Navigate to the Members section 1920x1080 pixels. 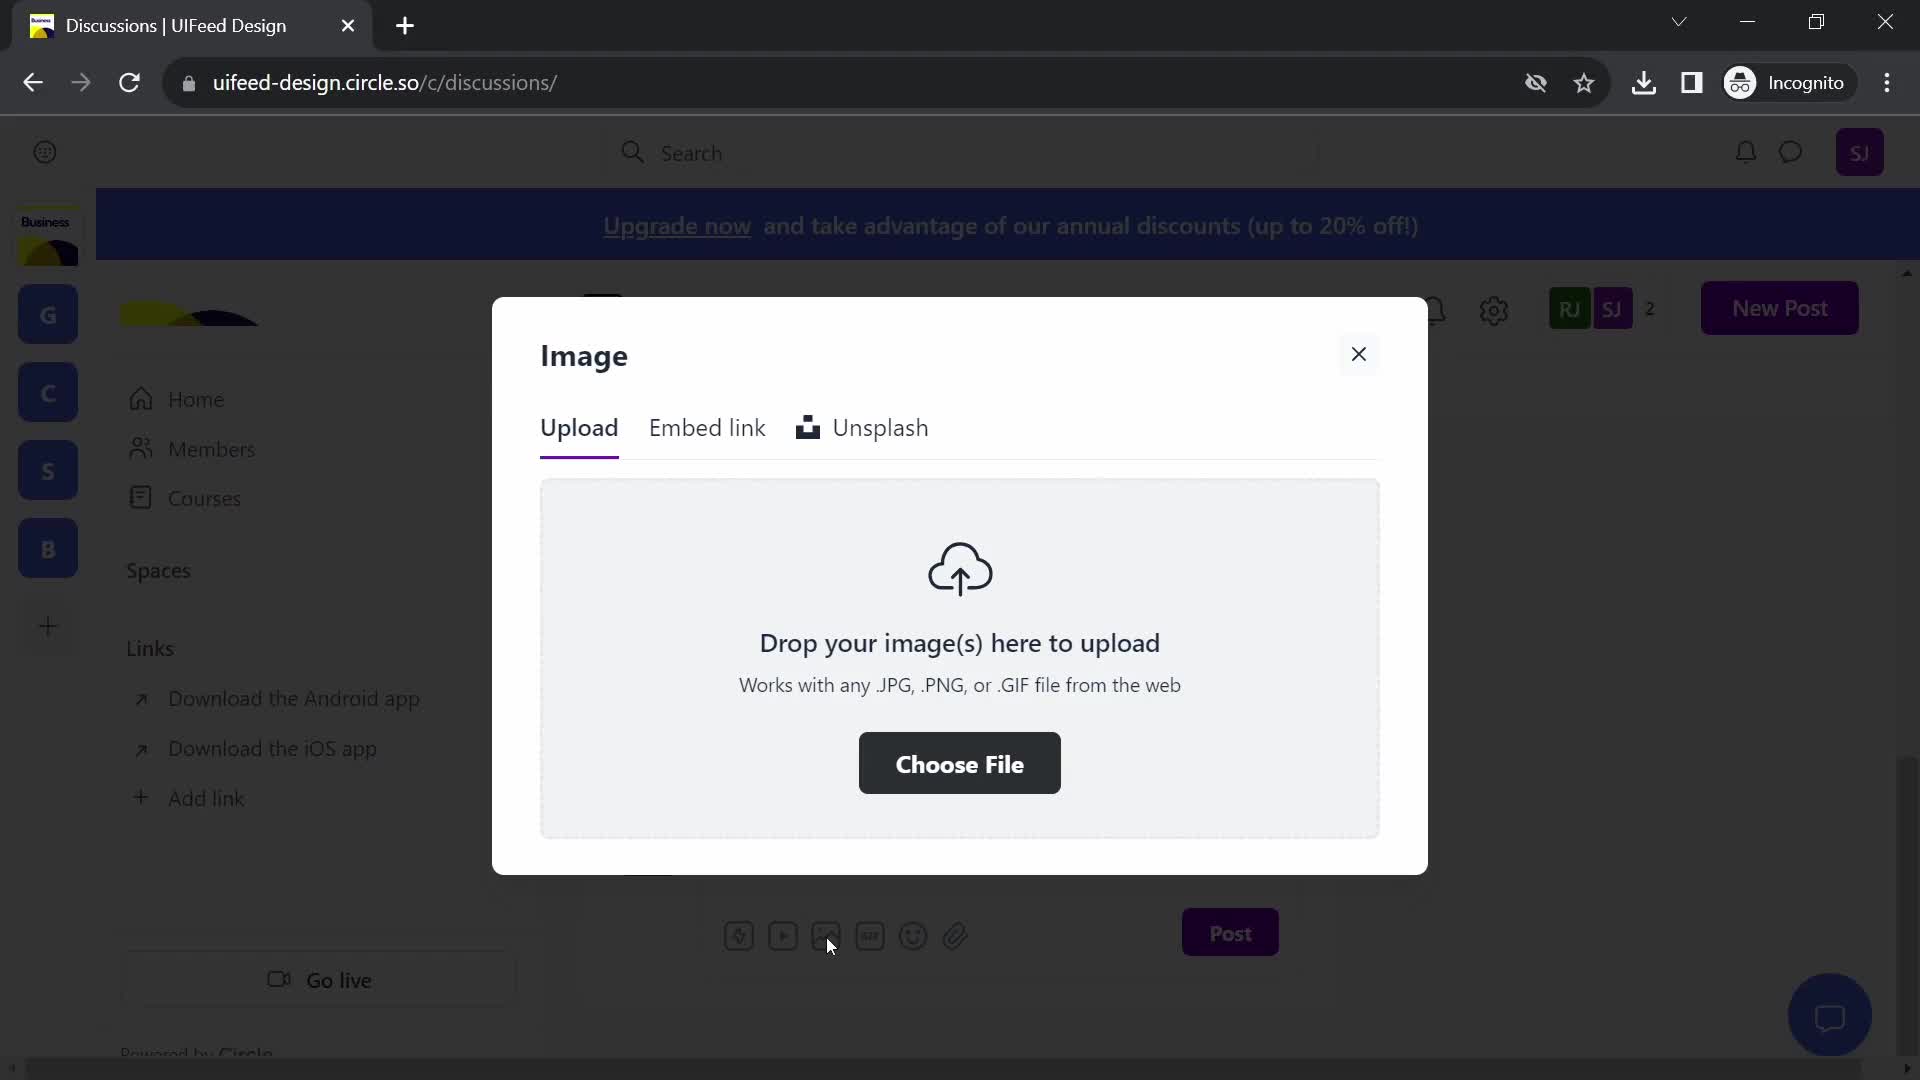(x=212, y=450)
